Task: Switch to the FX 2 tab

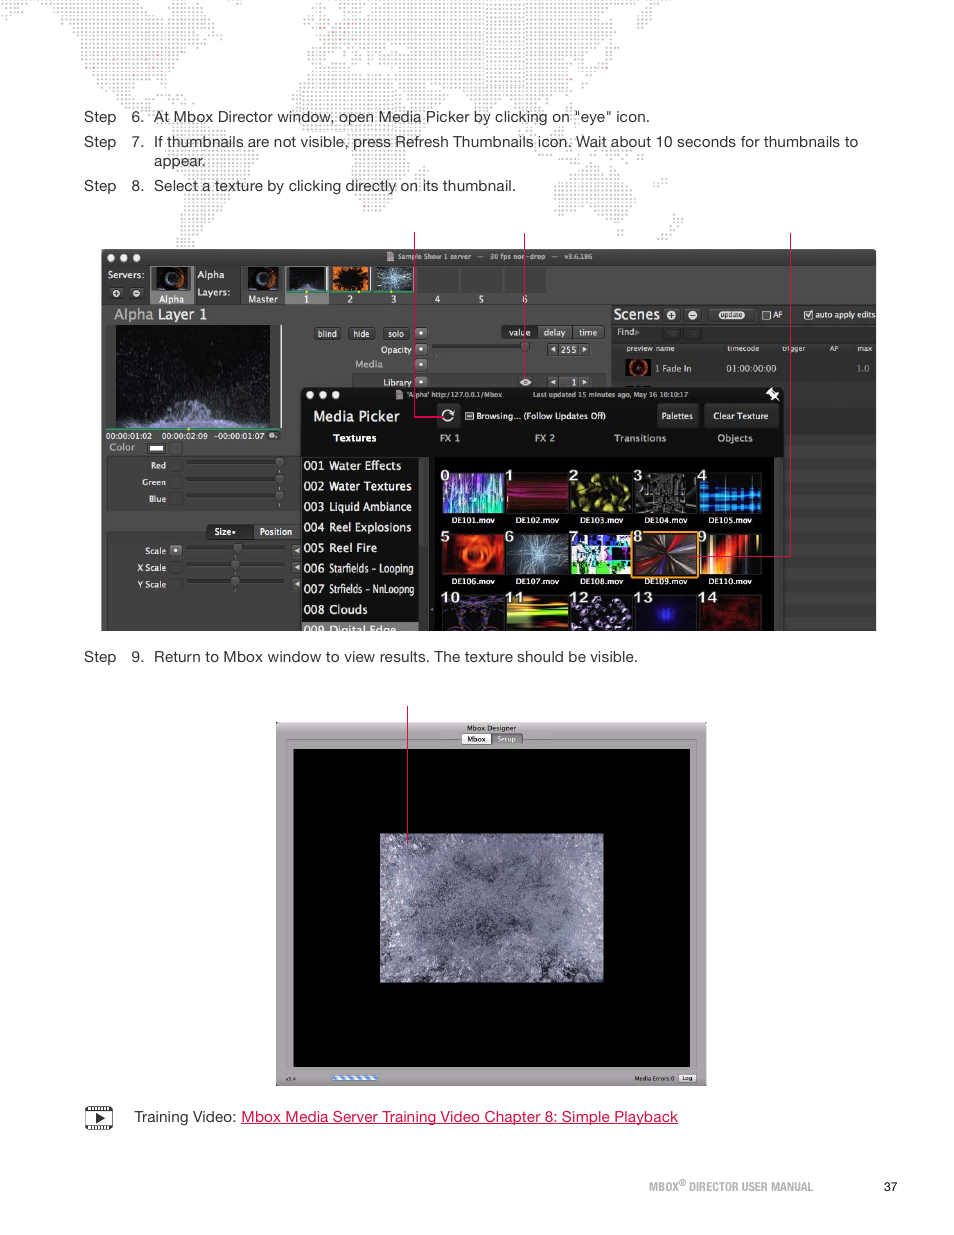Action: click(x=545, y=438)
